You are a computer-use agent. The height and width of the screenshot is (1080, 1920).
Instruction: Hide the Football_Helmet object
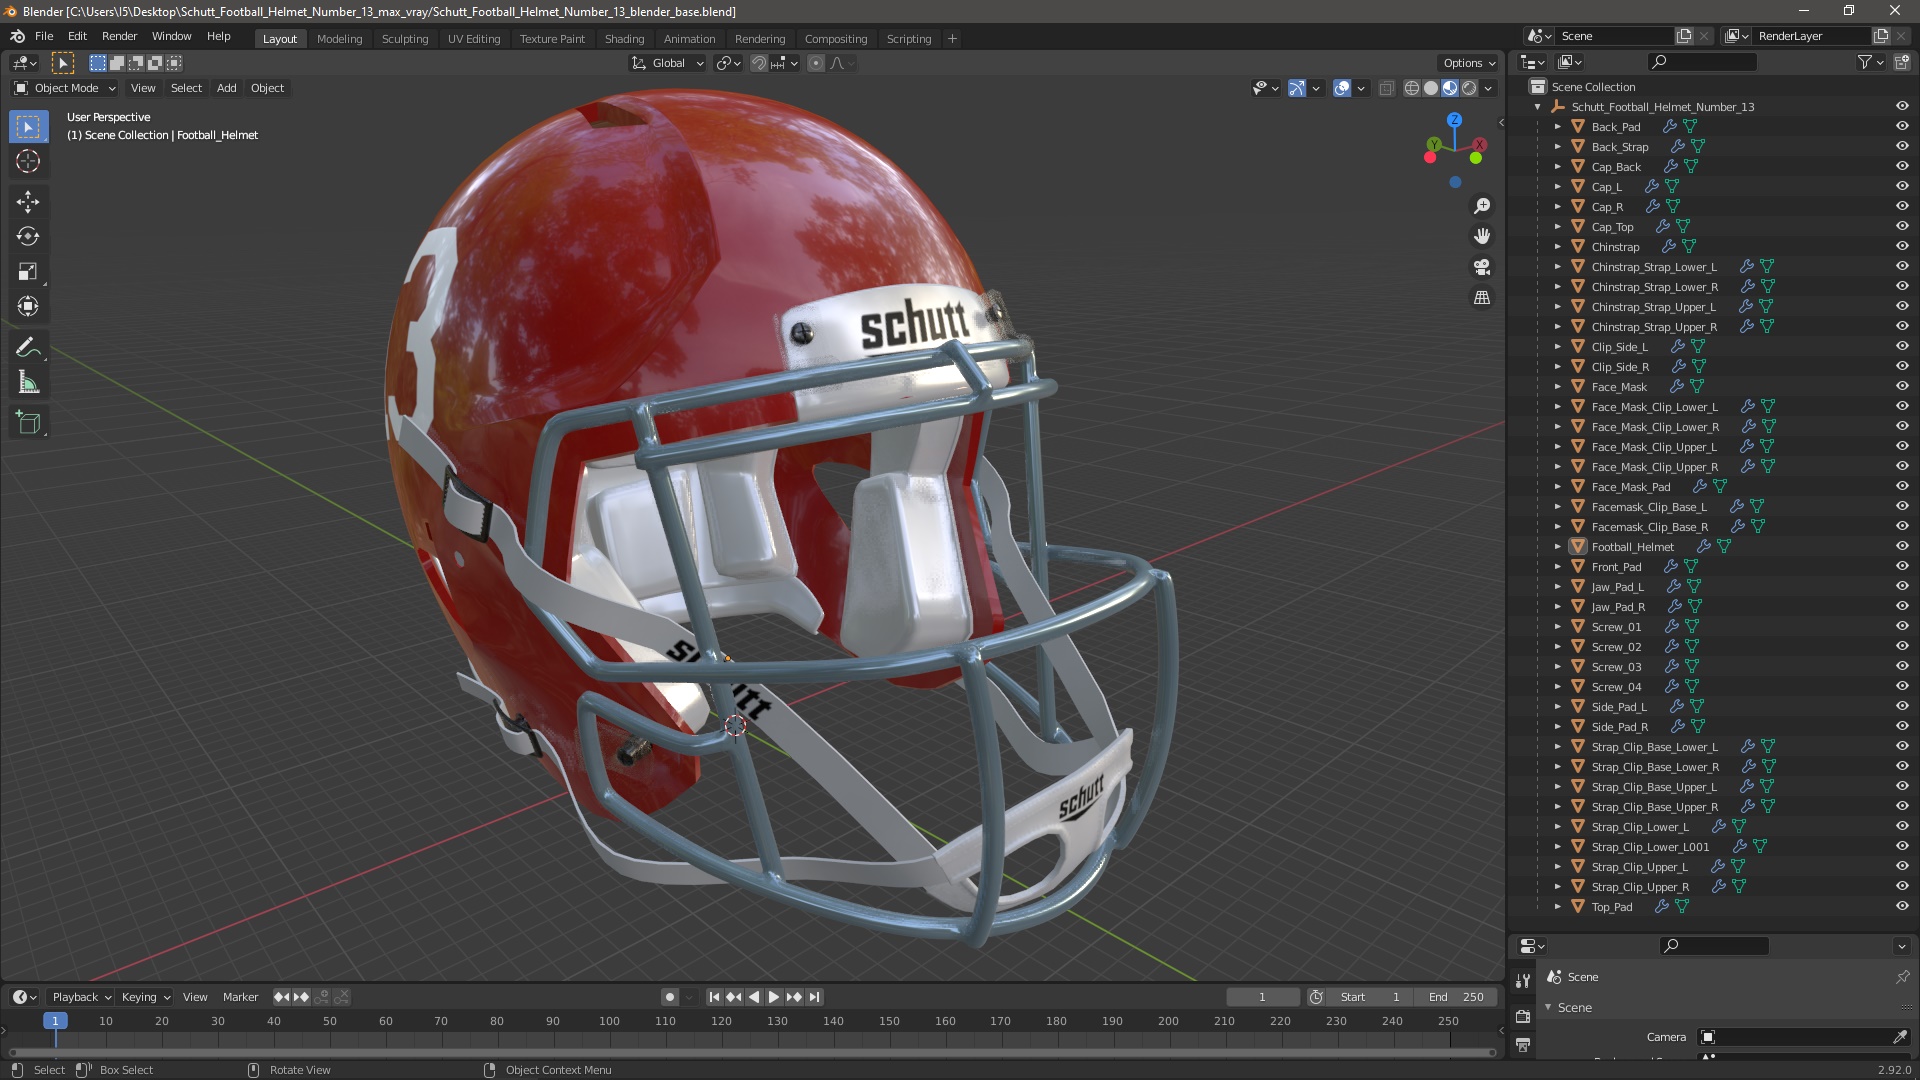point(1902,547)
